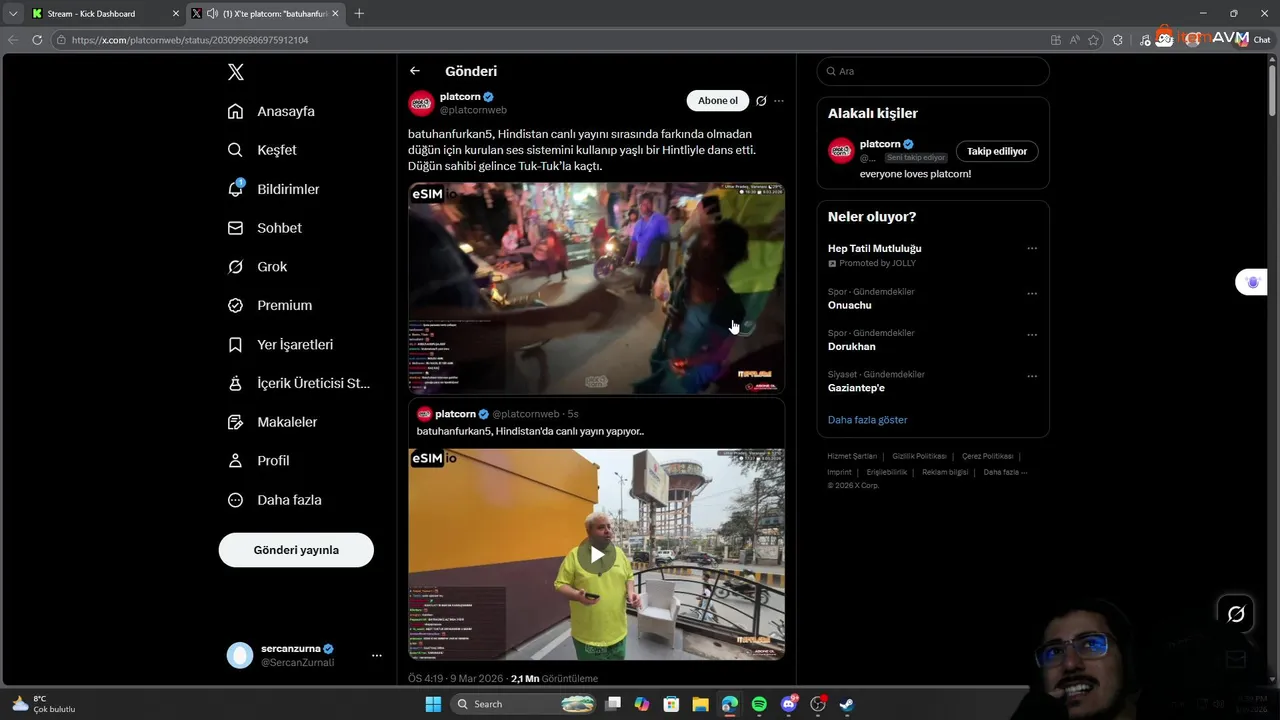
Task: Open new browser tab
Action: pyautogui.click(x=359, y=14)
